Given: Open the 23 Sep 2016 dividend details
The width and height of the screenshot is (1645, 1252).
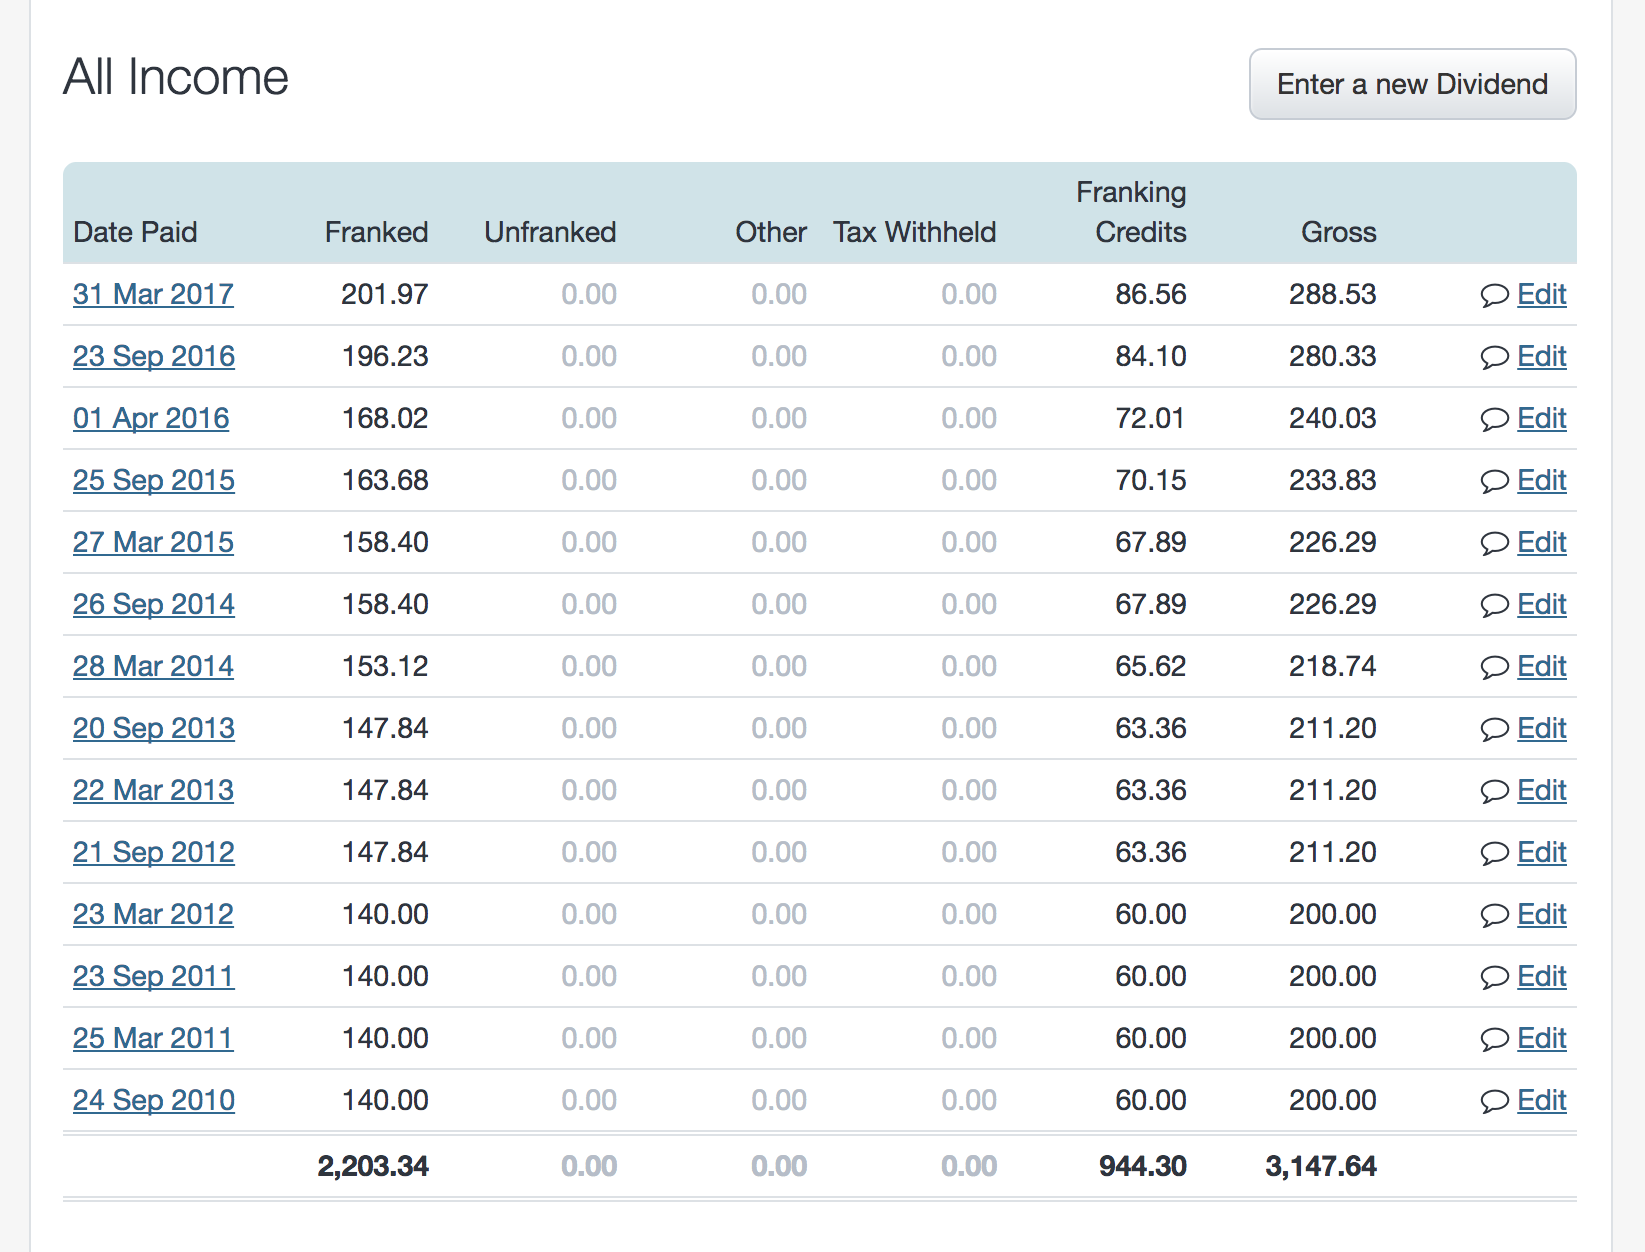Looking at the screenshot, I should point(153,356).
